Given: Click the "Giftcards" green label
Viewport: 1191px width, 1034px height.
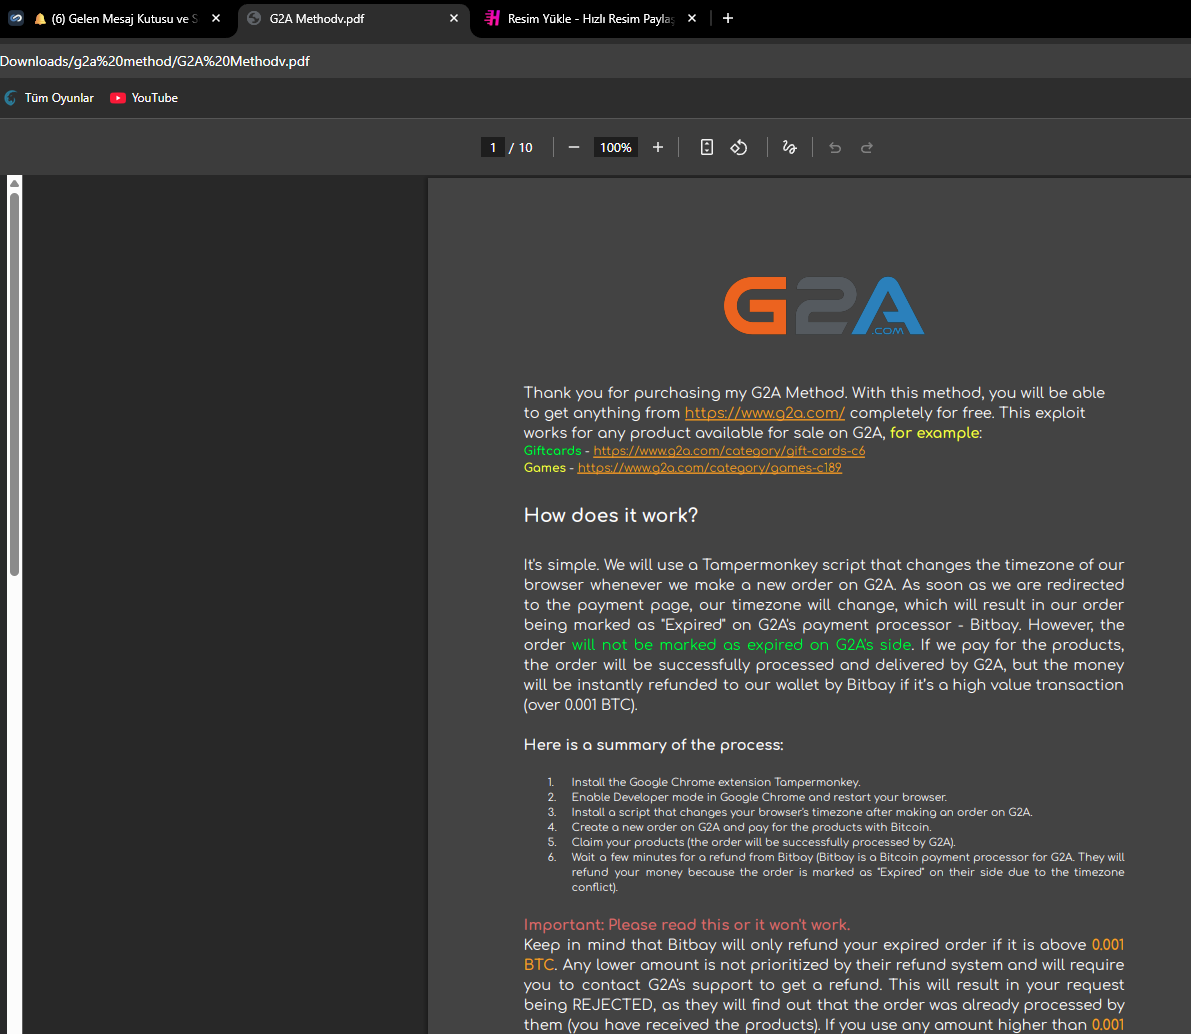Looking at the screenshot, I should [552, 451].
